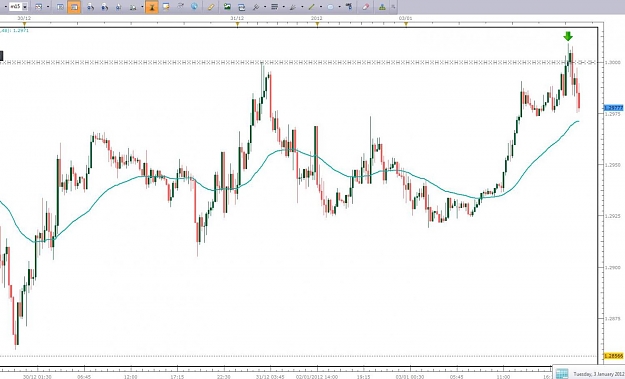The image size is (625, 379).
Task: Click the 30/12 01:30 time axis label
Action: click(x=37, y=377)
